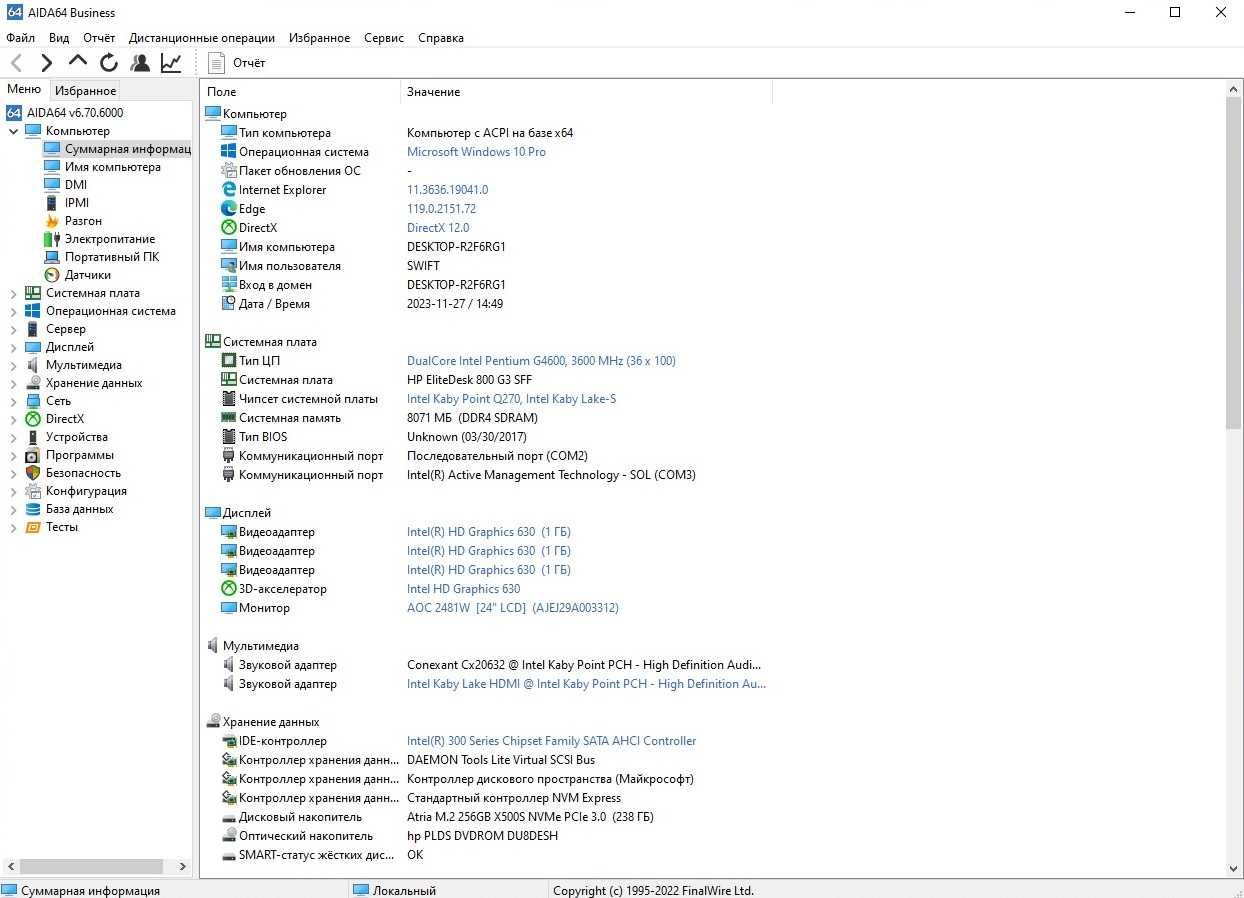1244x898 pixels.
Task: Click the Безопасность shield icon in the tree
Action: (x=33, y=473)
